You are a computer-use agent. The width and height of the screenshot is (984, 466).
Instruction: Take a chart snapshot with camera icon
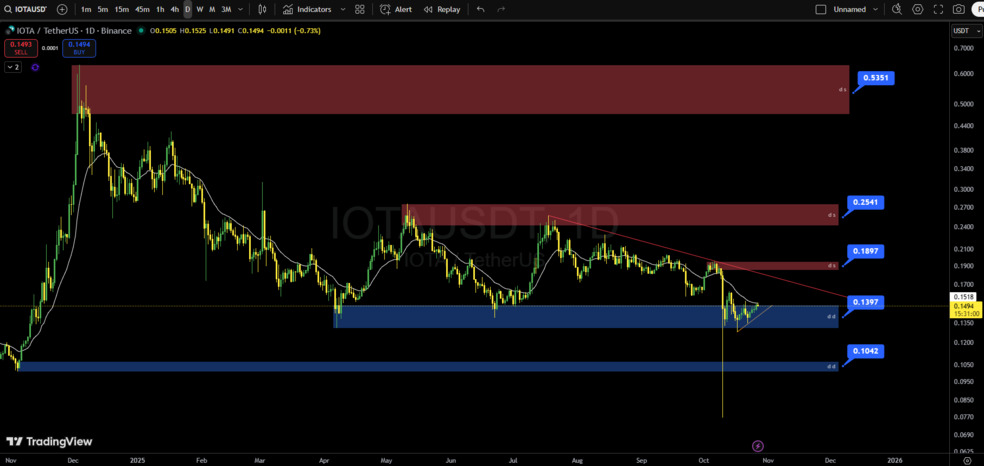(959, 9)
